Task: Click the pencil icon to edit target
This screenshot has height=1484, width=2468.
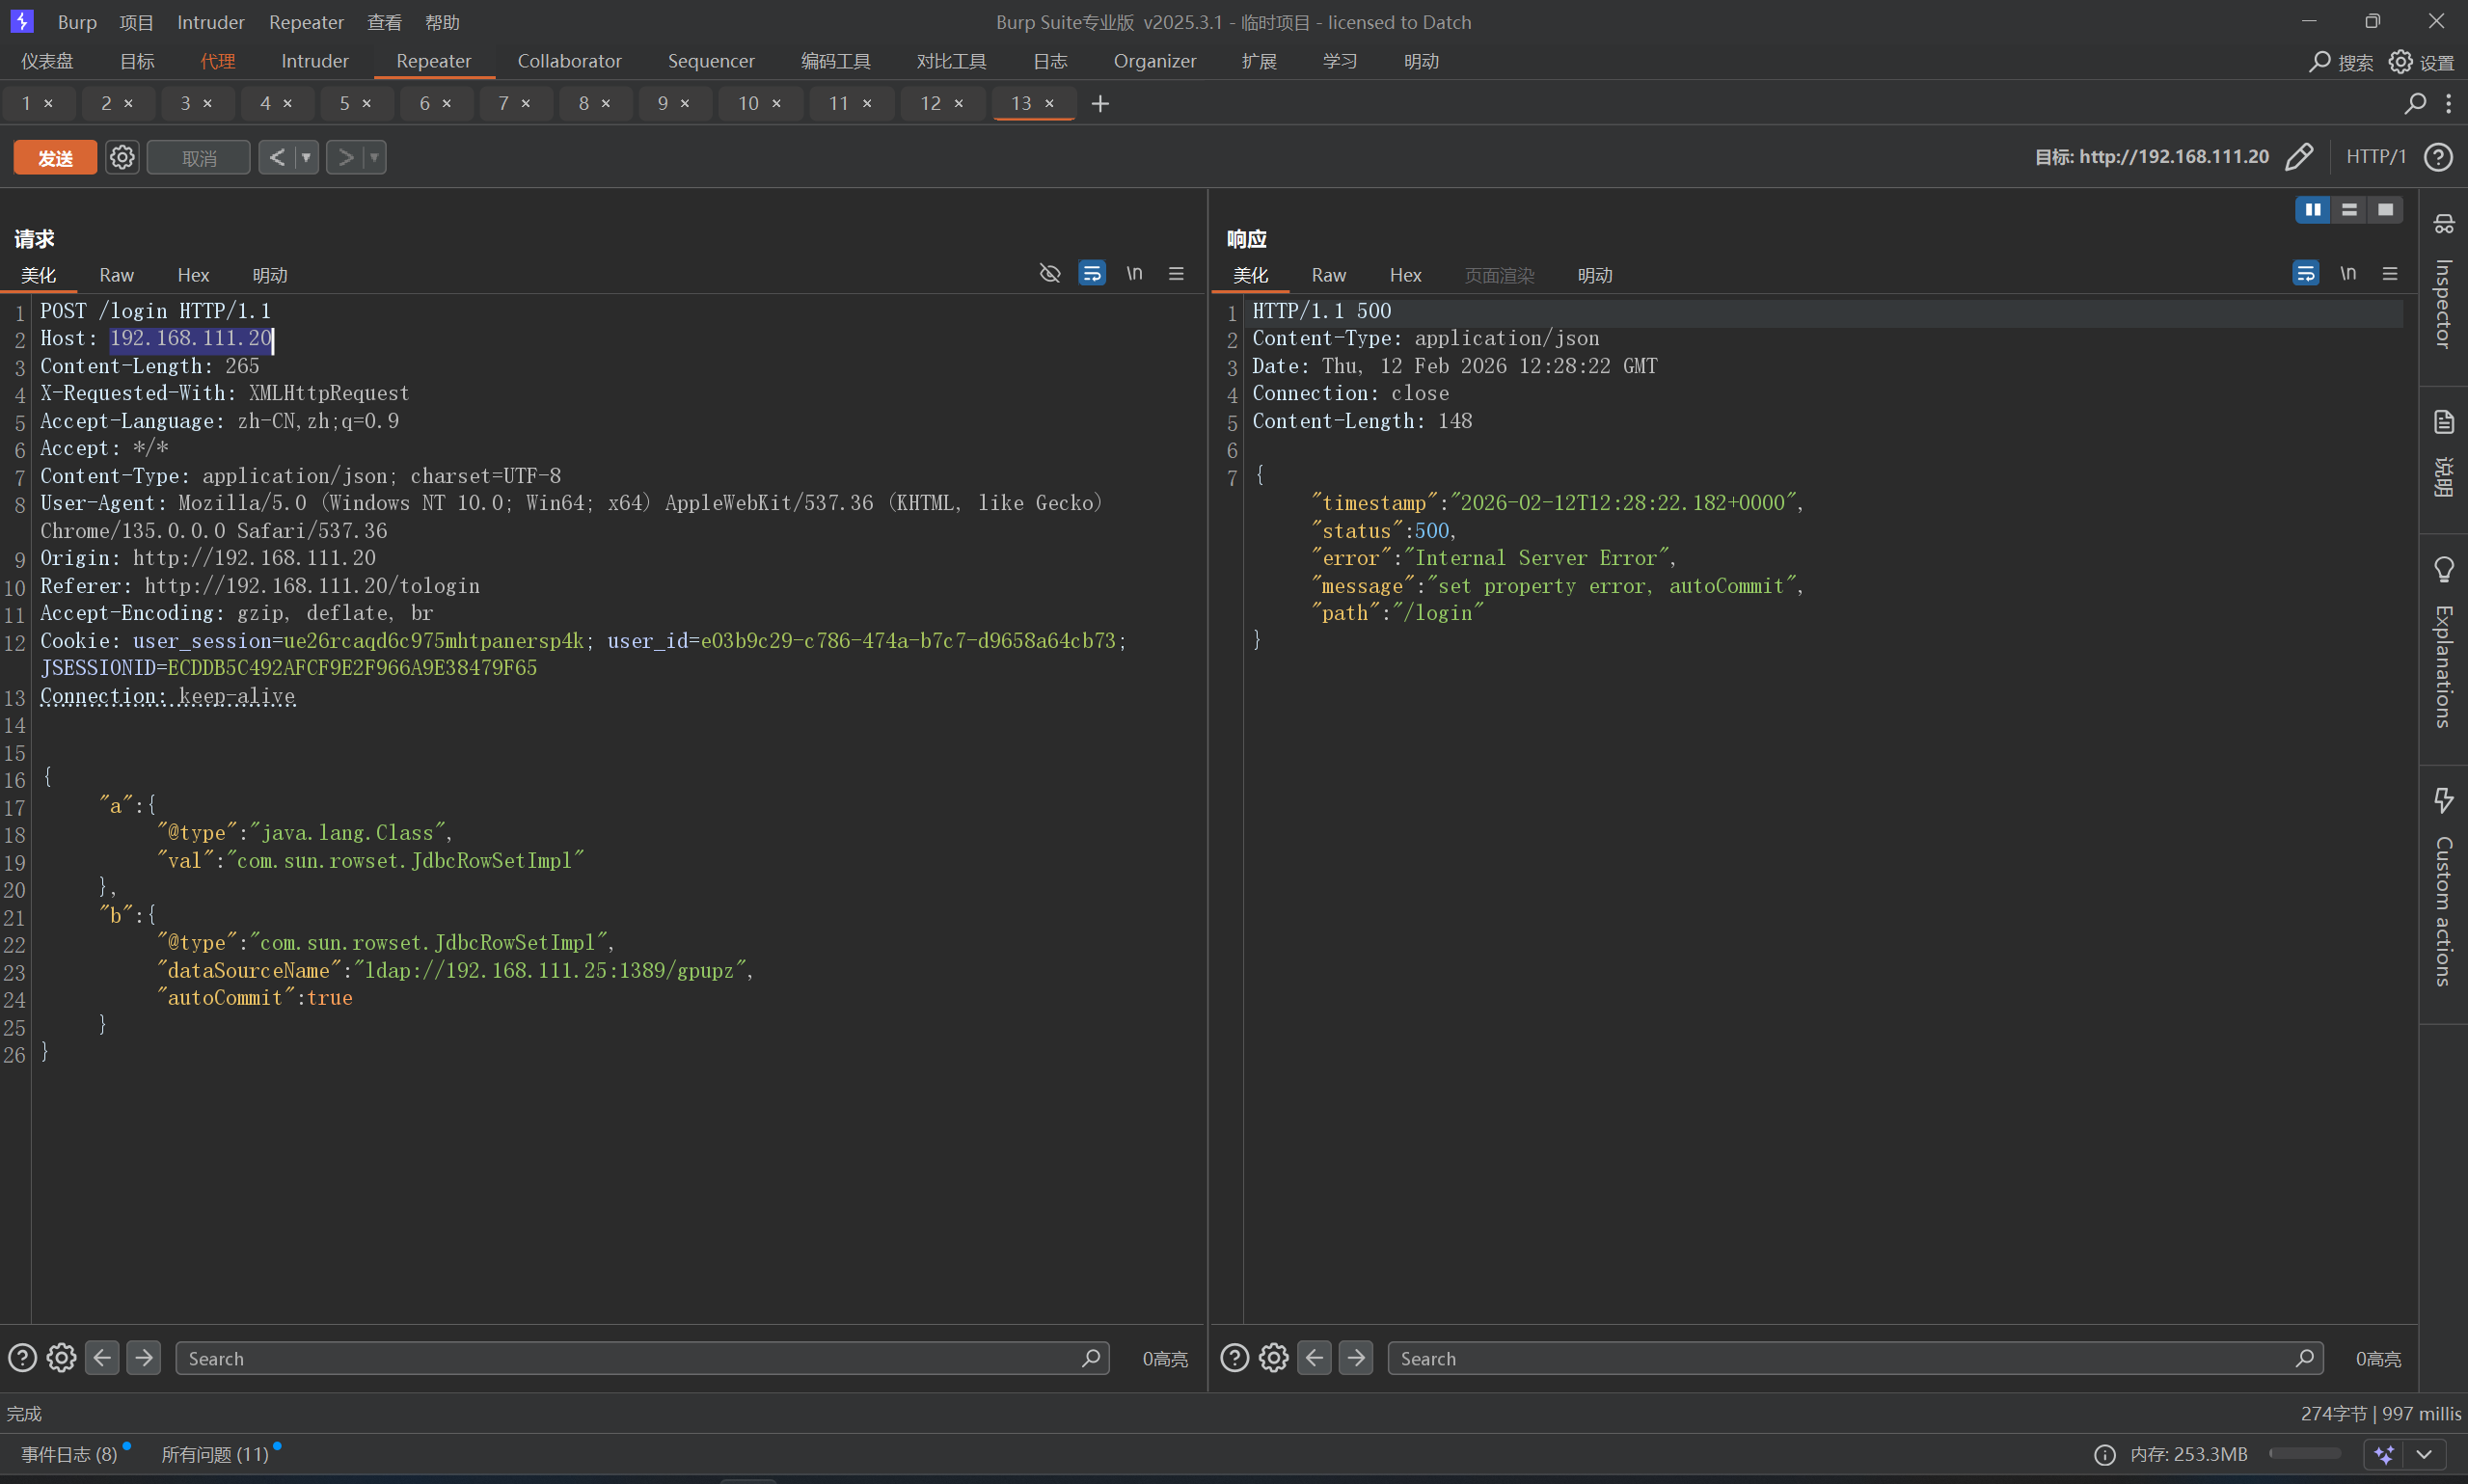Action: pyautogui.click(x=2299, y=157)
